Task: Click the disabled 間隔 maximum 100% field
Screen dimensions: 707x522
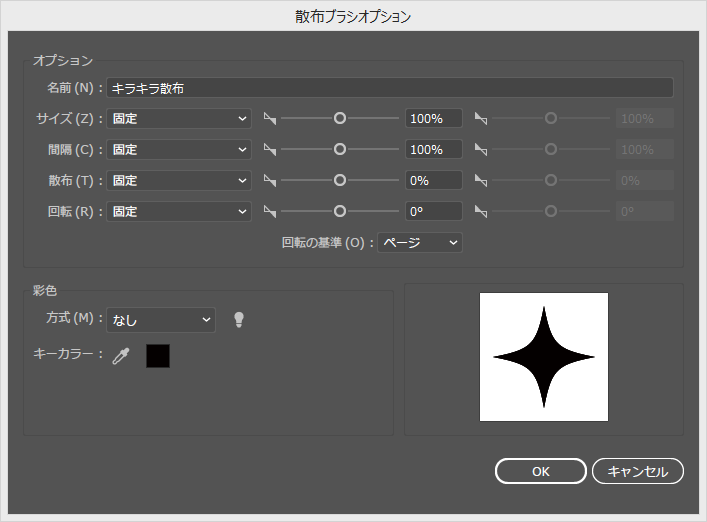Action: [x=645, y=150]
